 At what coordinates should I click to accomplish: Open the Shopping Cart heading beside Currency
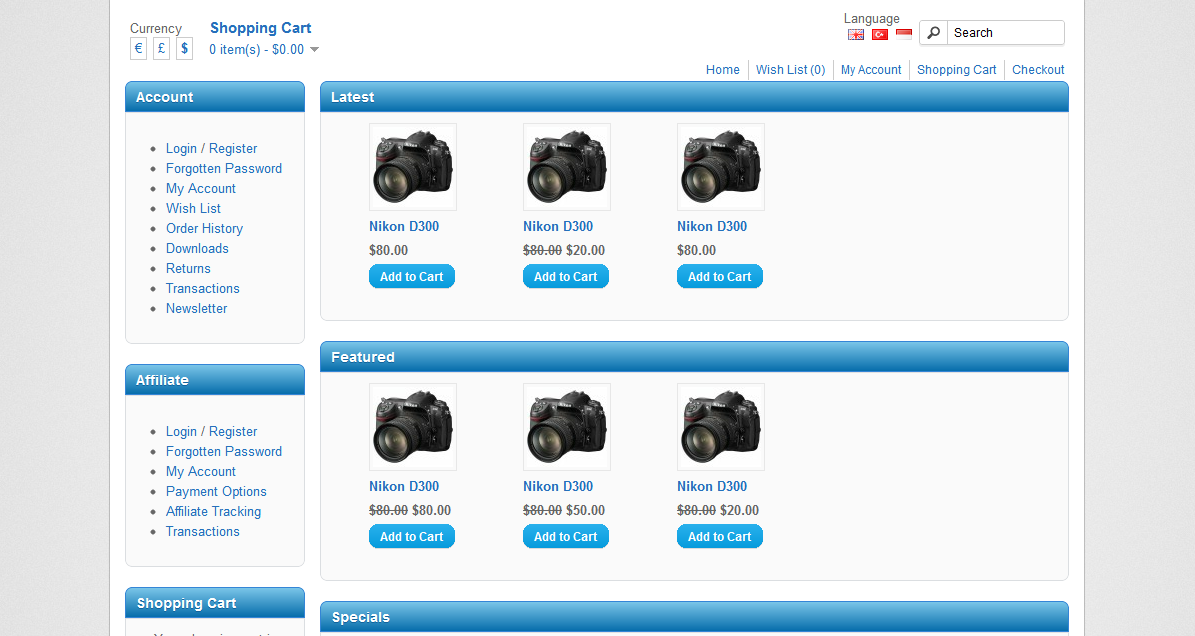coord(261,28)
